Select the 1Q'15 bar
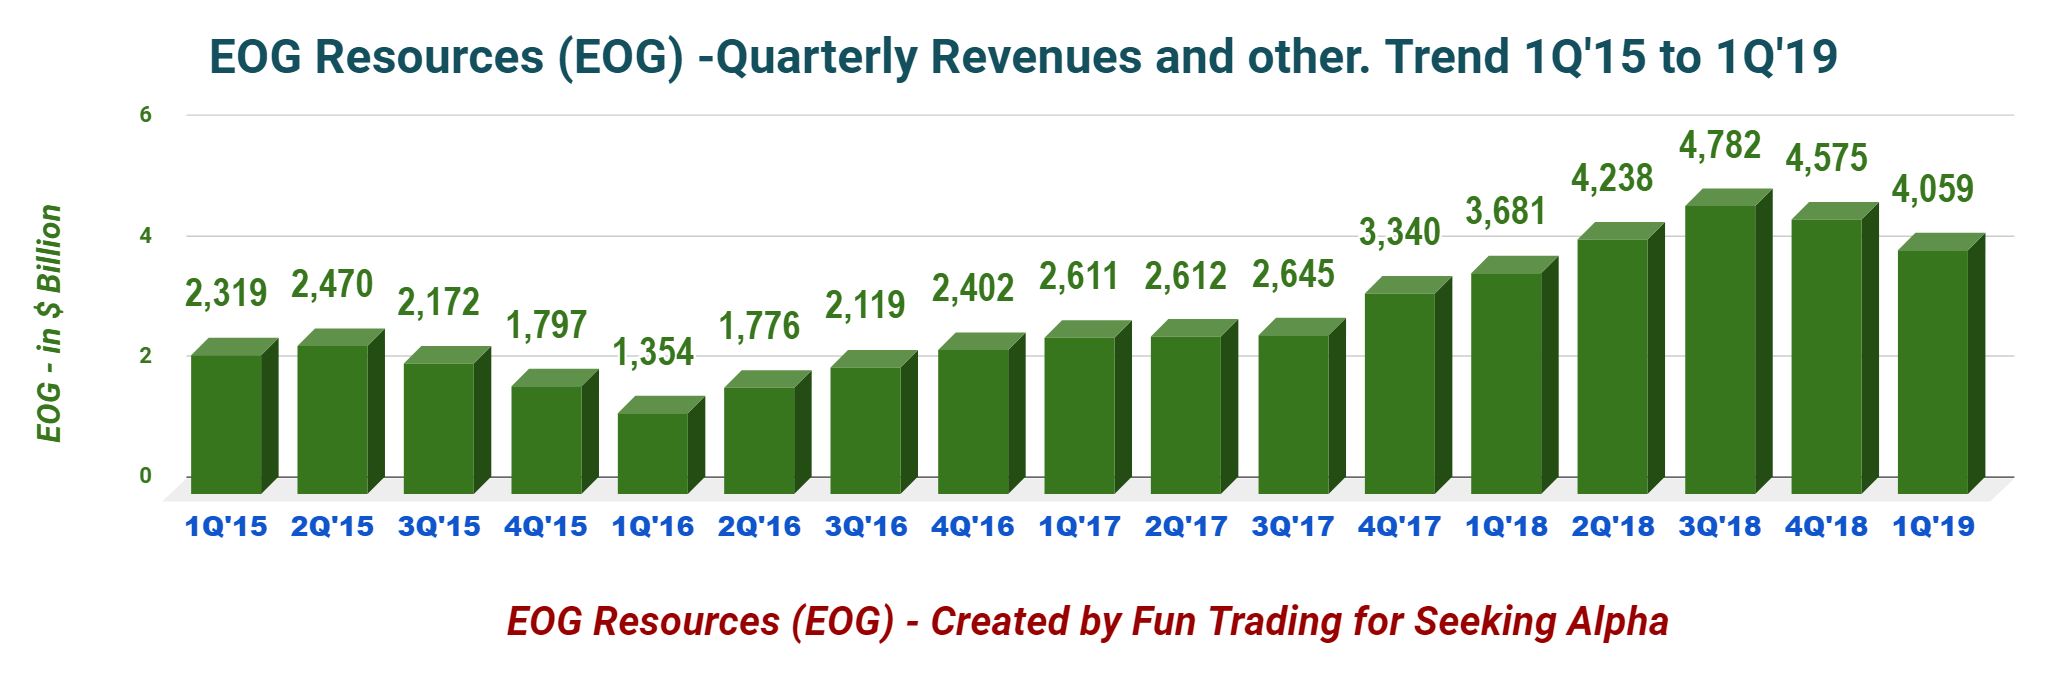This screenshot has height=676, width=2048. tap(234, 416)
